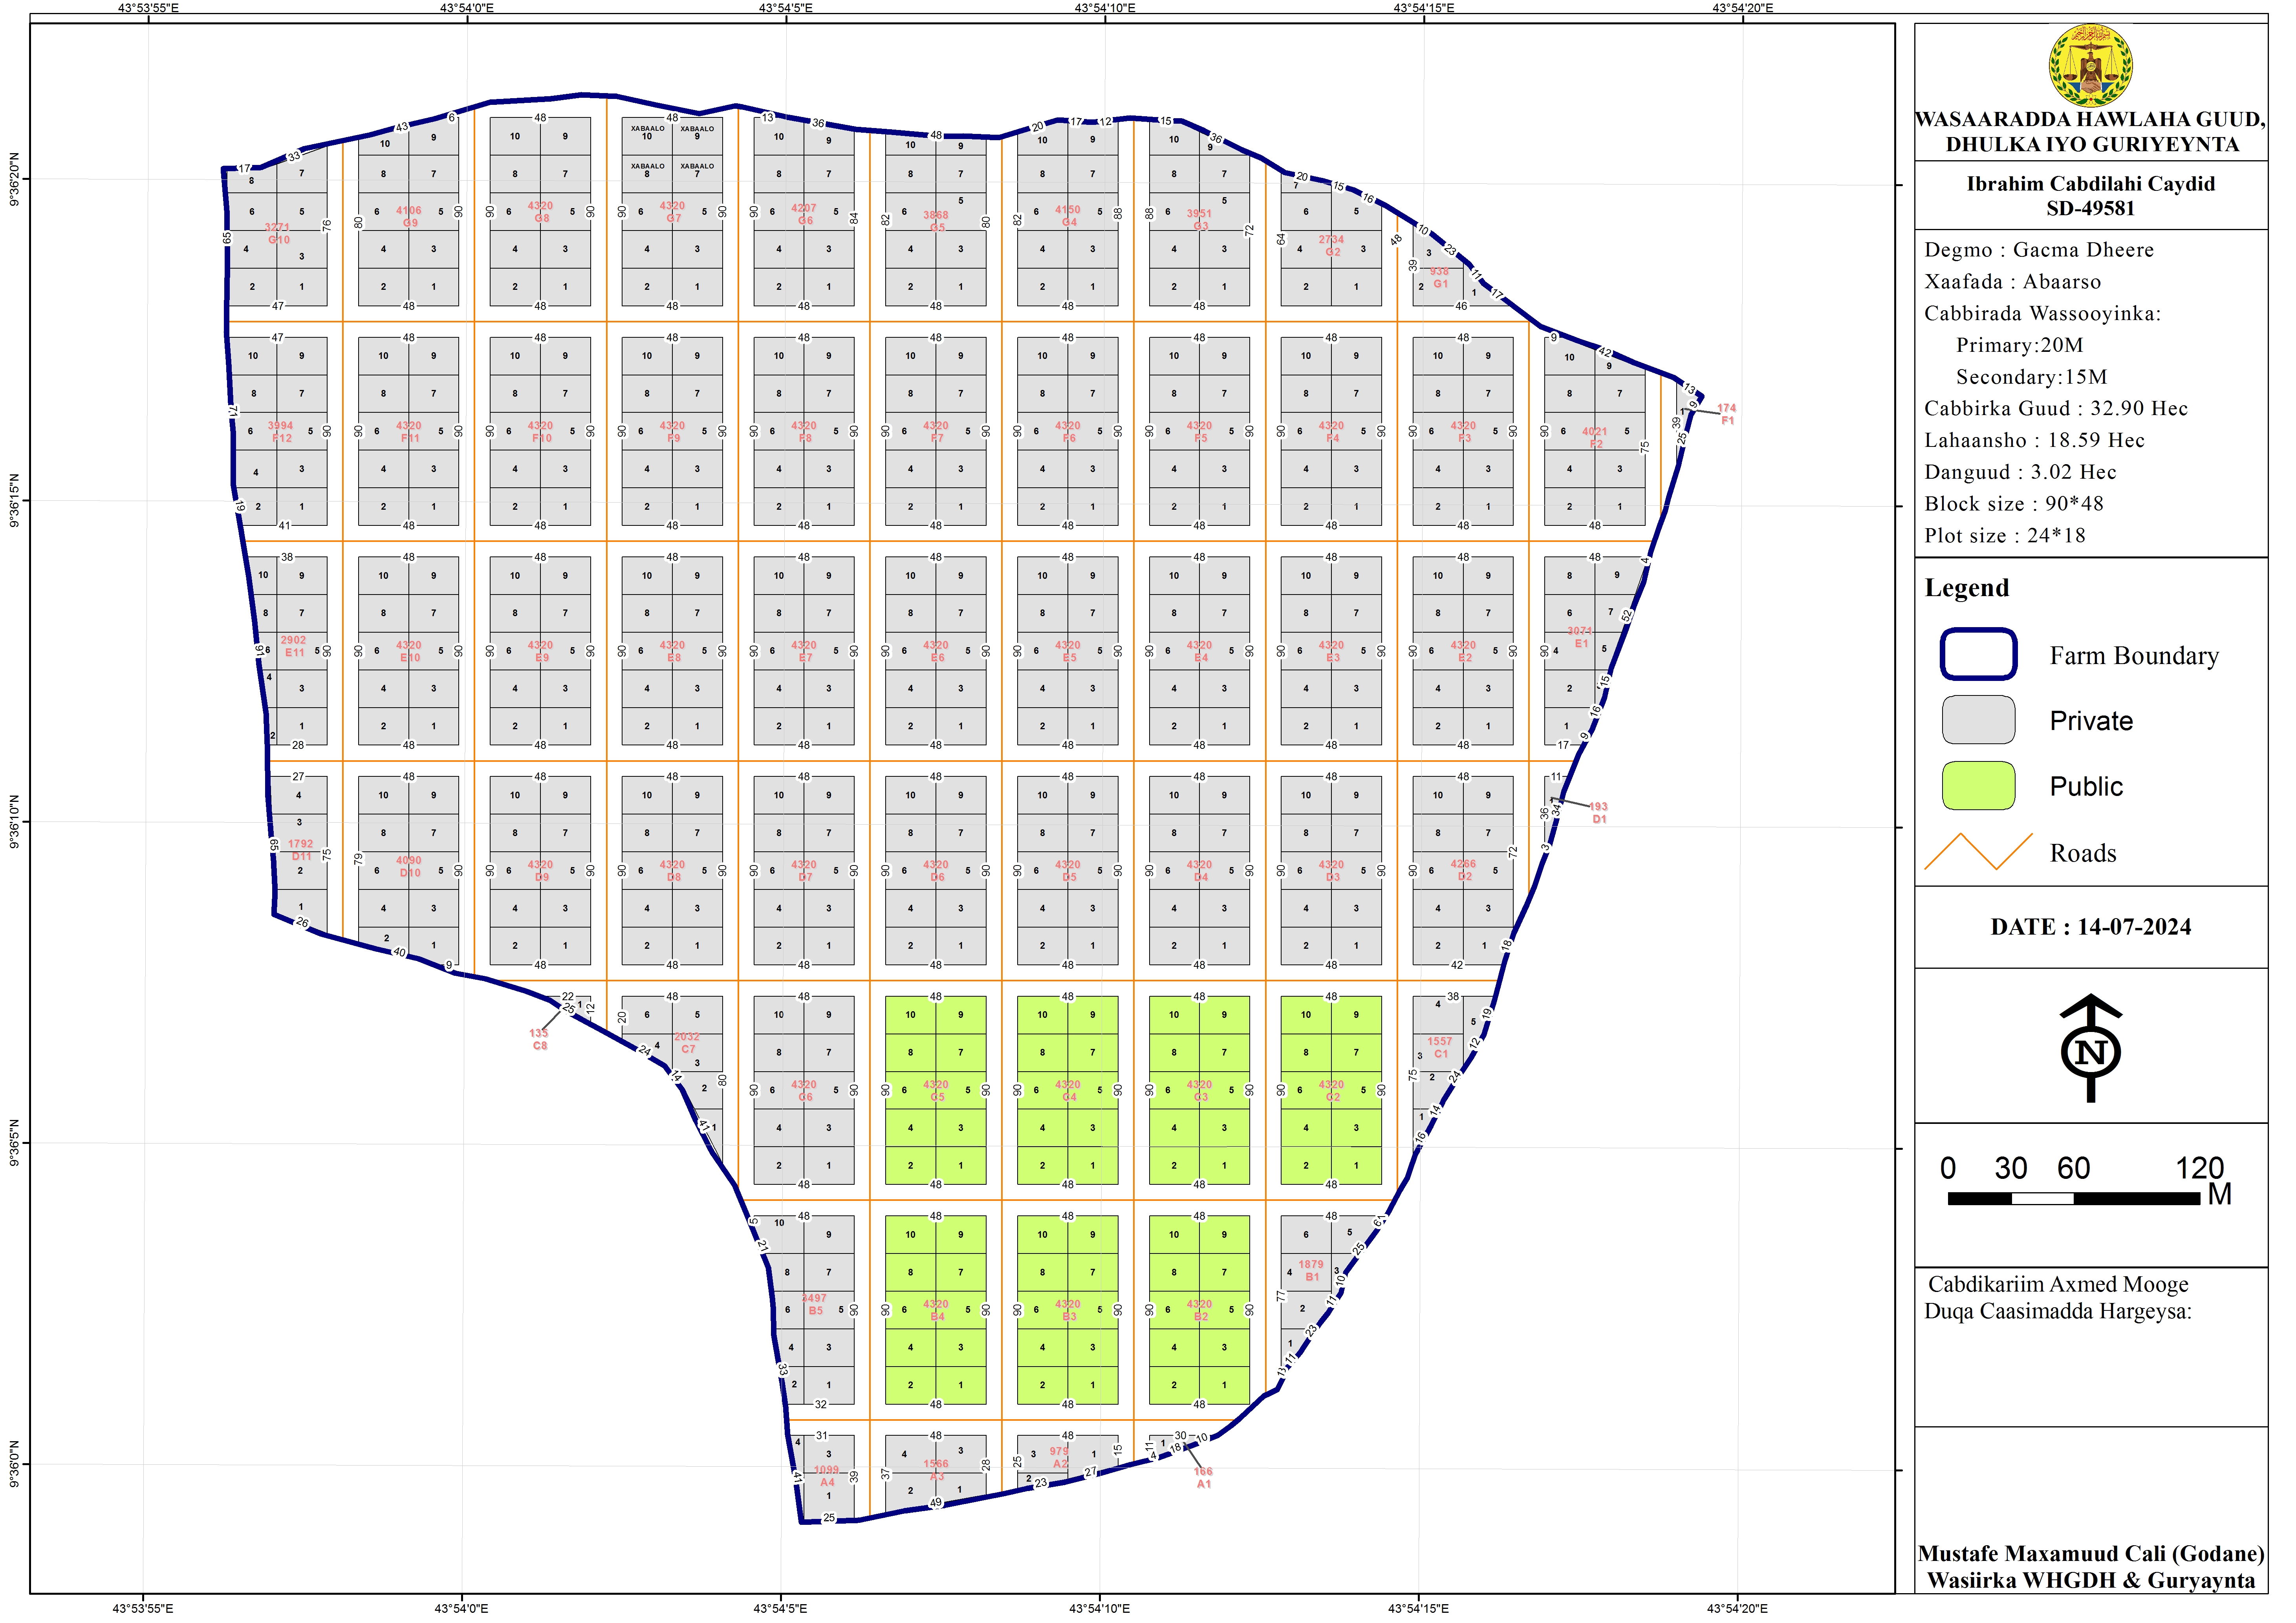This screenshot has height=1623, width=2296.
Task: Click the block label "3994 F12"
Action: click(280, 432)
